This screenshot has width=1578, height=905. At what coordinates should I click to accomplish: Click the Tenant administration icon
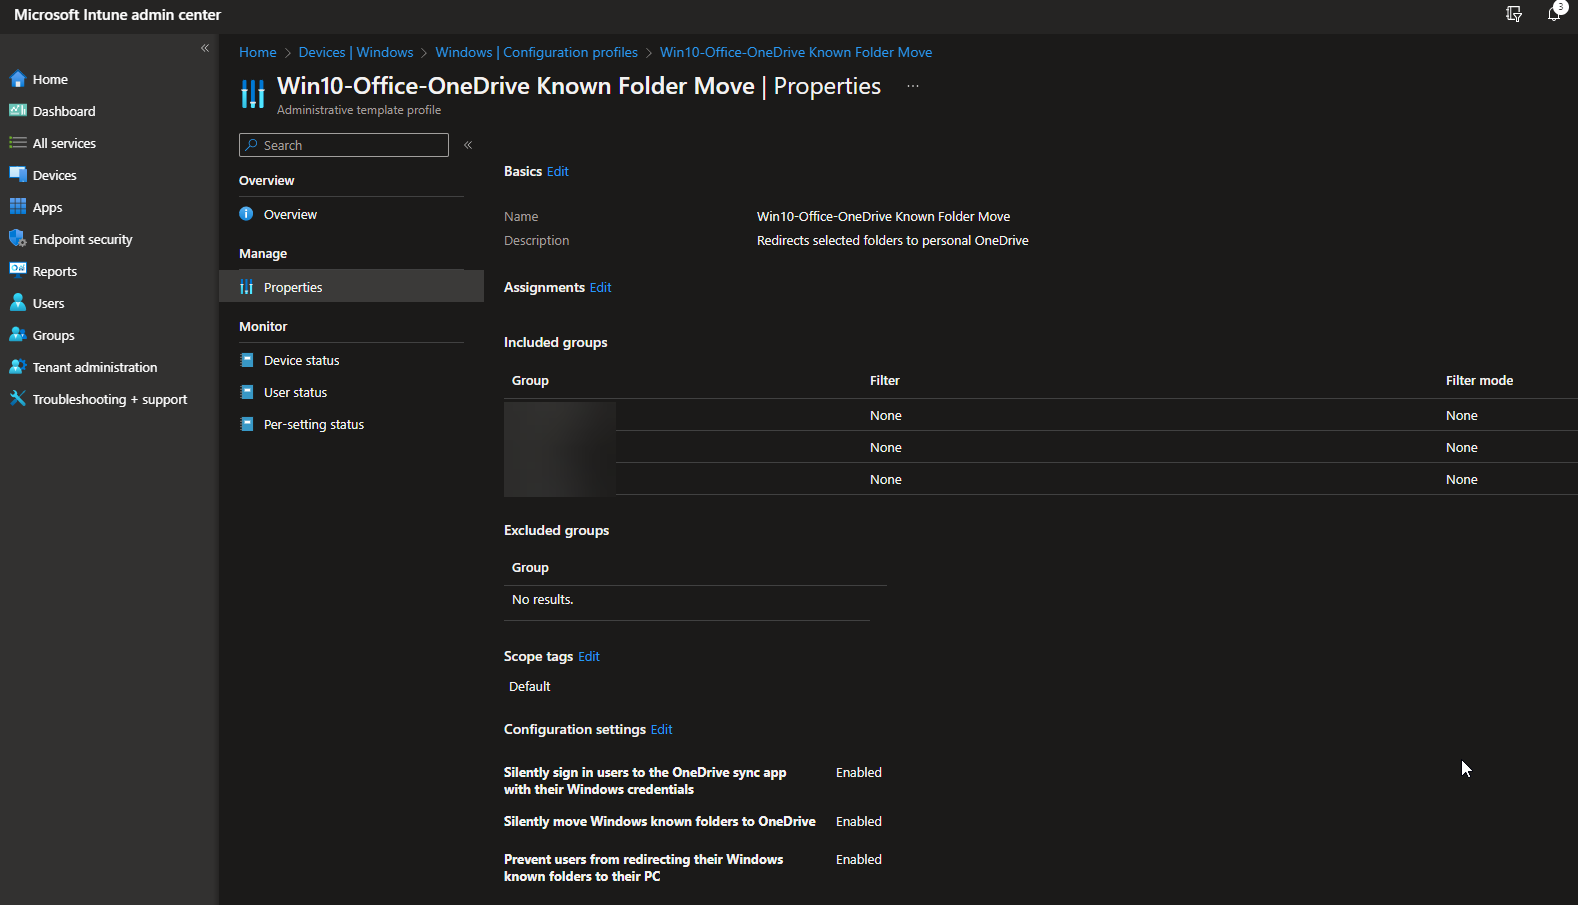[18, 367]
